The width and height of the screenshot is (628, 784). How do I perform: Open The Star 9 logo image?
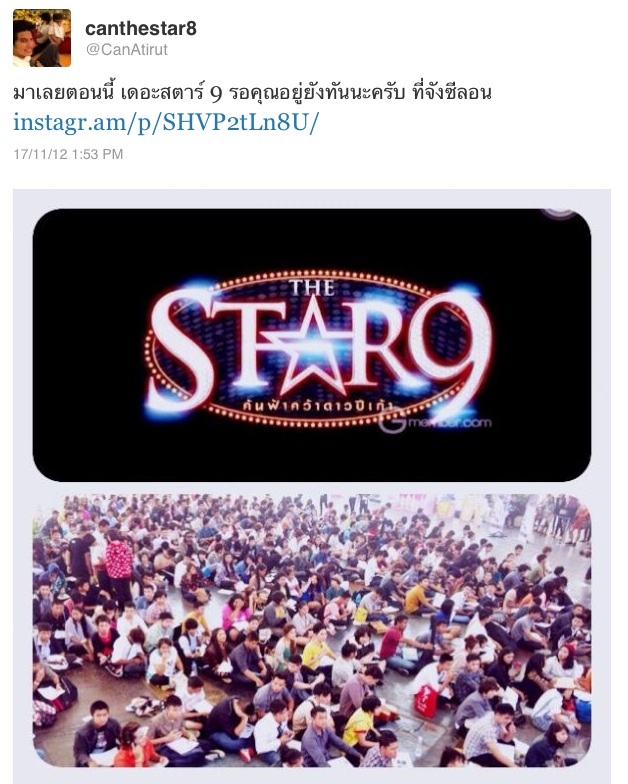tap(312, 345)
